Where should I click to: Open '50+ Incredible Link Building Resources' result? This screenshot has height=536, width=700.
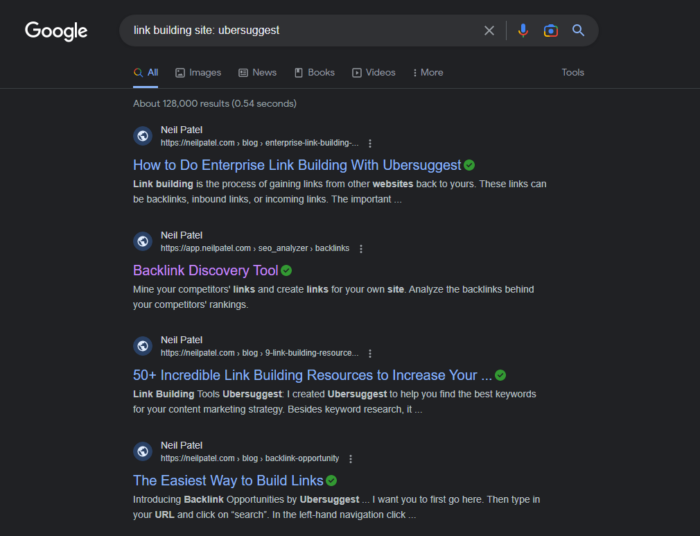(312, 375)
